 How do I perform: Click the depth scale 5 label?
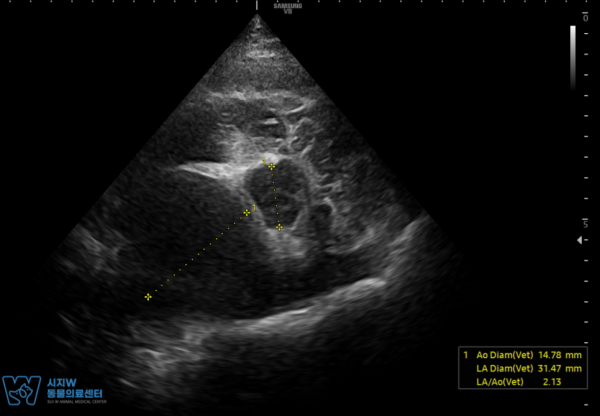click(x=585, y=224)
